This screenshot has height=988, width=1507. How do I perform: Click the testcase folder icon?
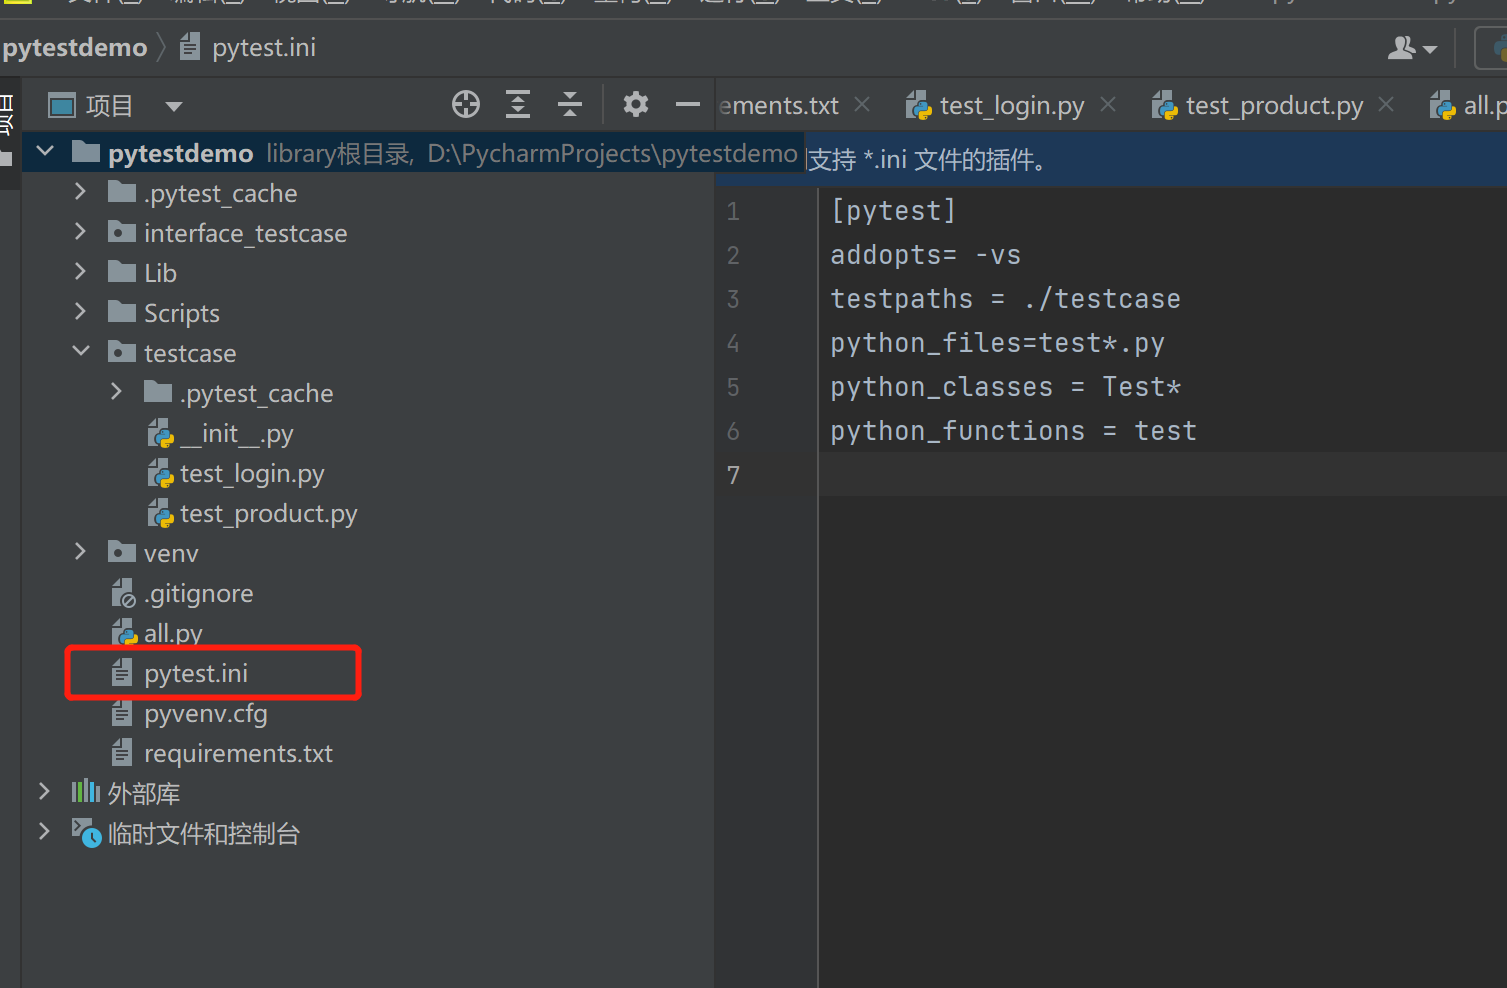[x=122, y=352]
